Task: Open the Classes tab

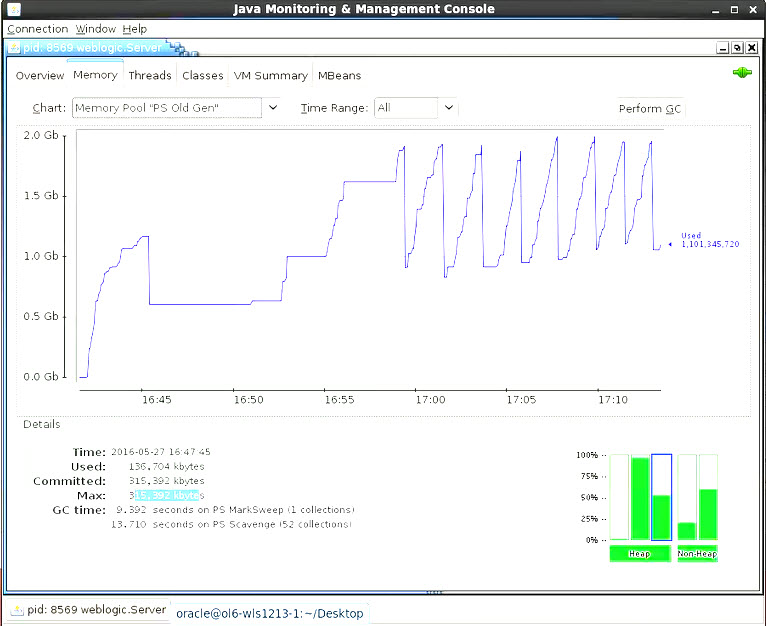Action: pos(203,76)
